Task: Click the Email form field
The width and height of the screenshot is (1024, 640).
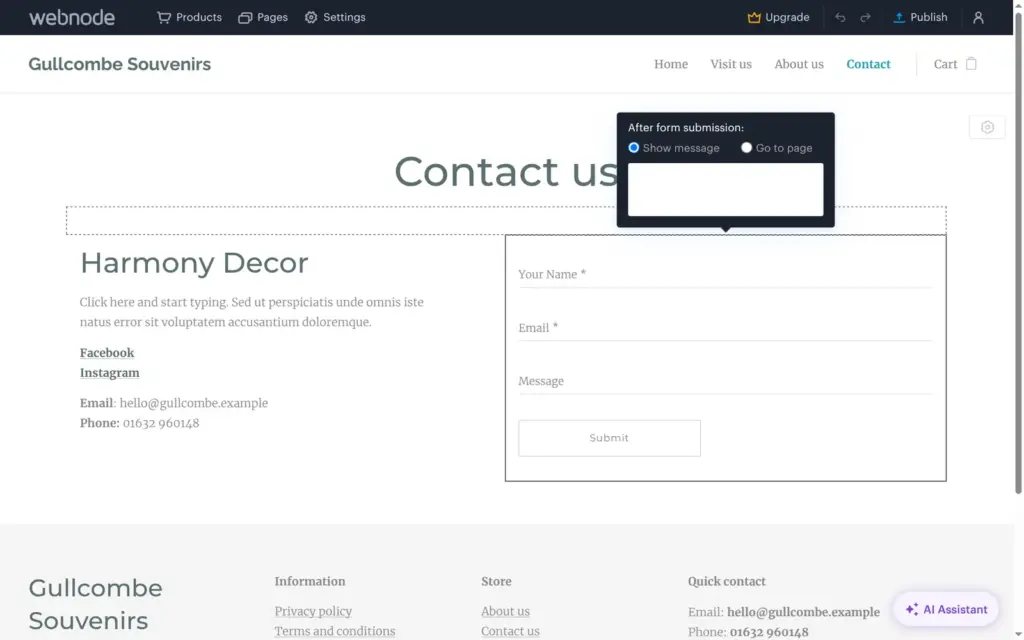Action: [x=725, y=328]
